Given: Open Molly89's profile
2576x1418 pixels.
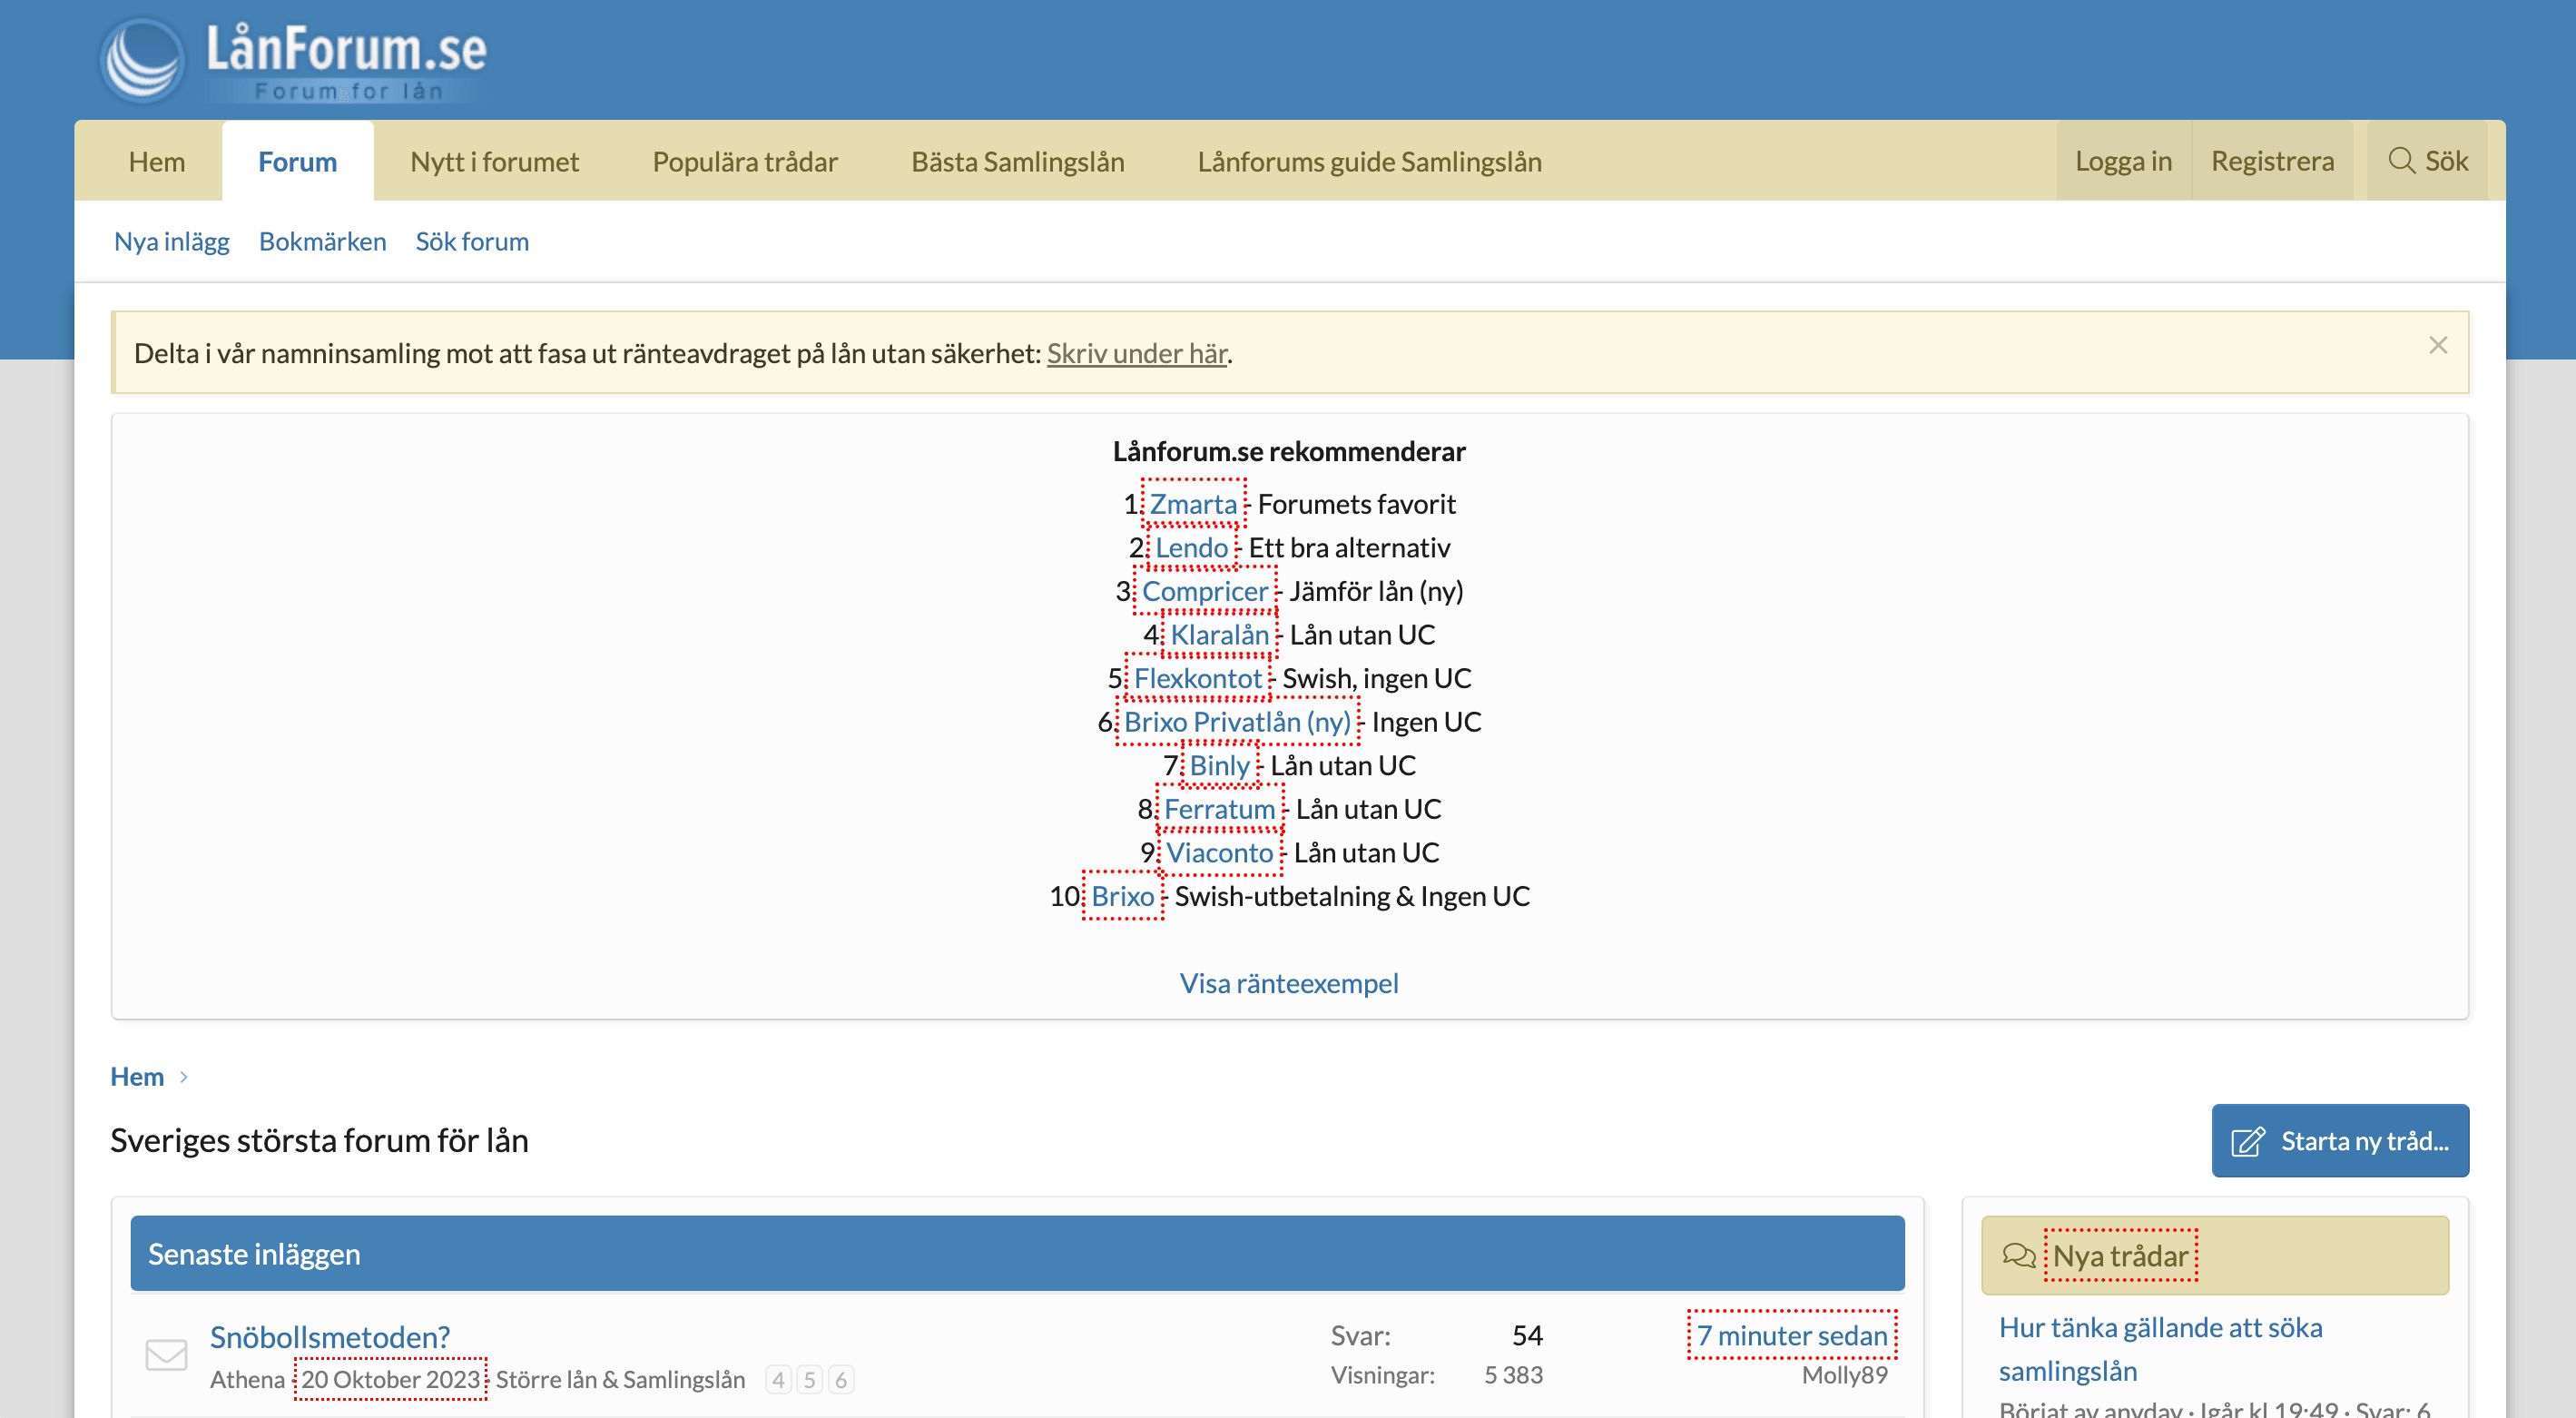Looking at the screenshot, I should [1844, 1374].
